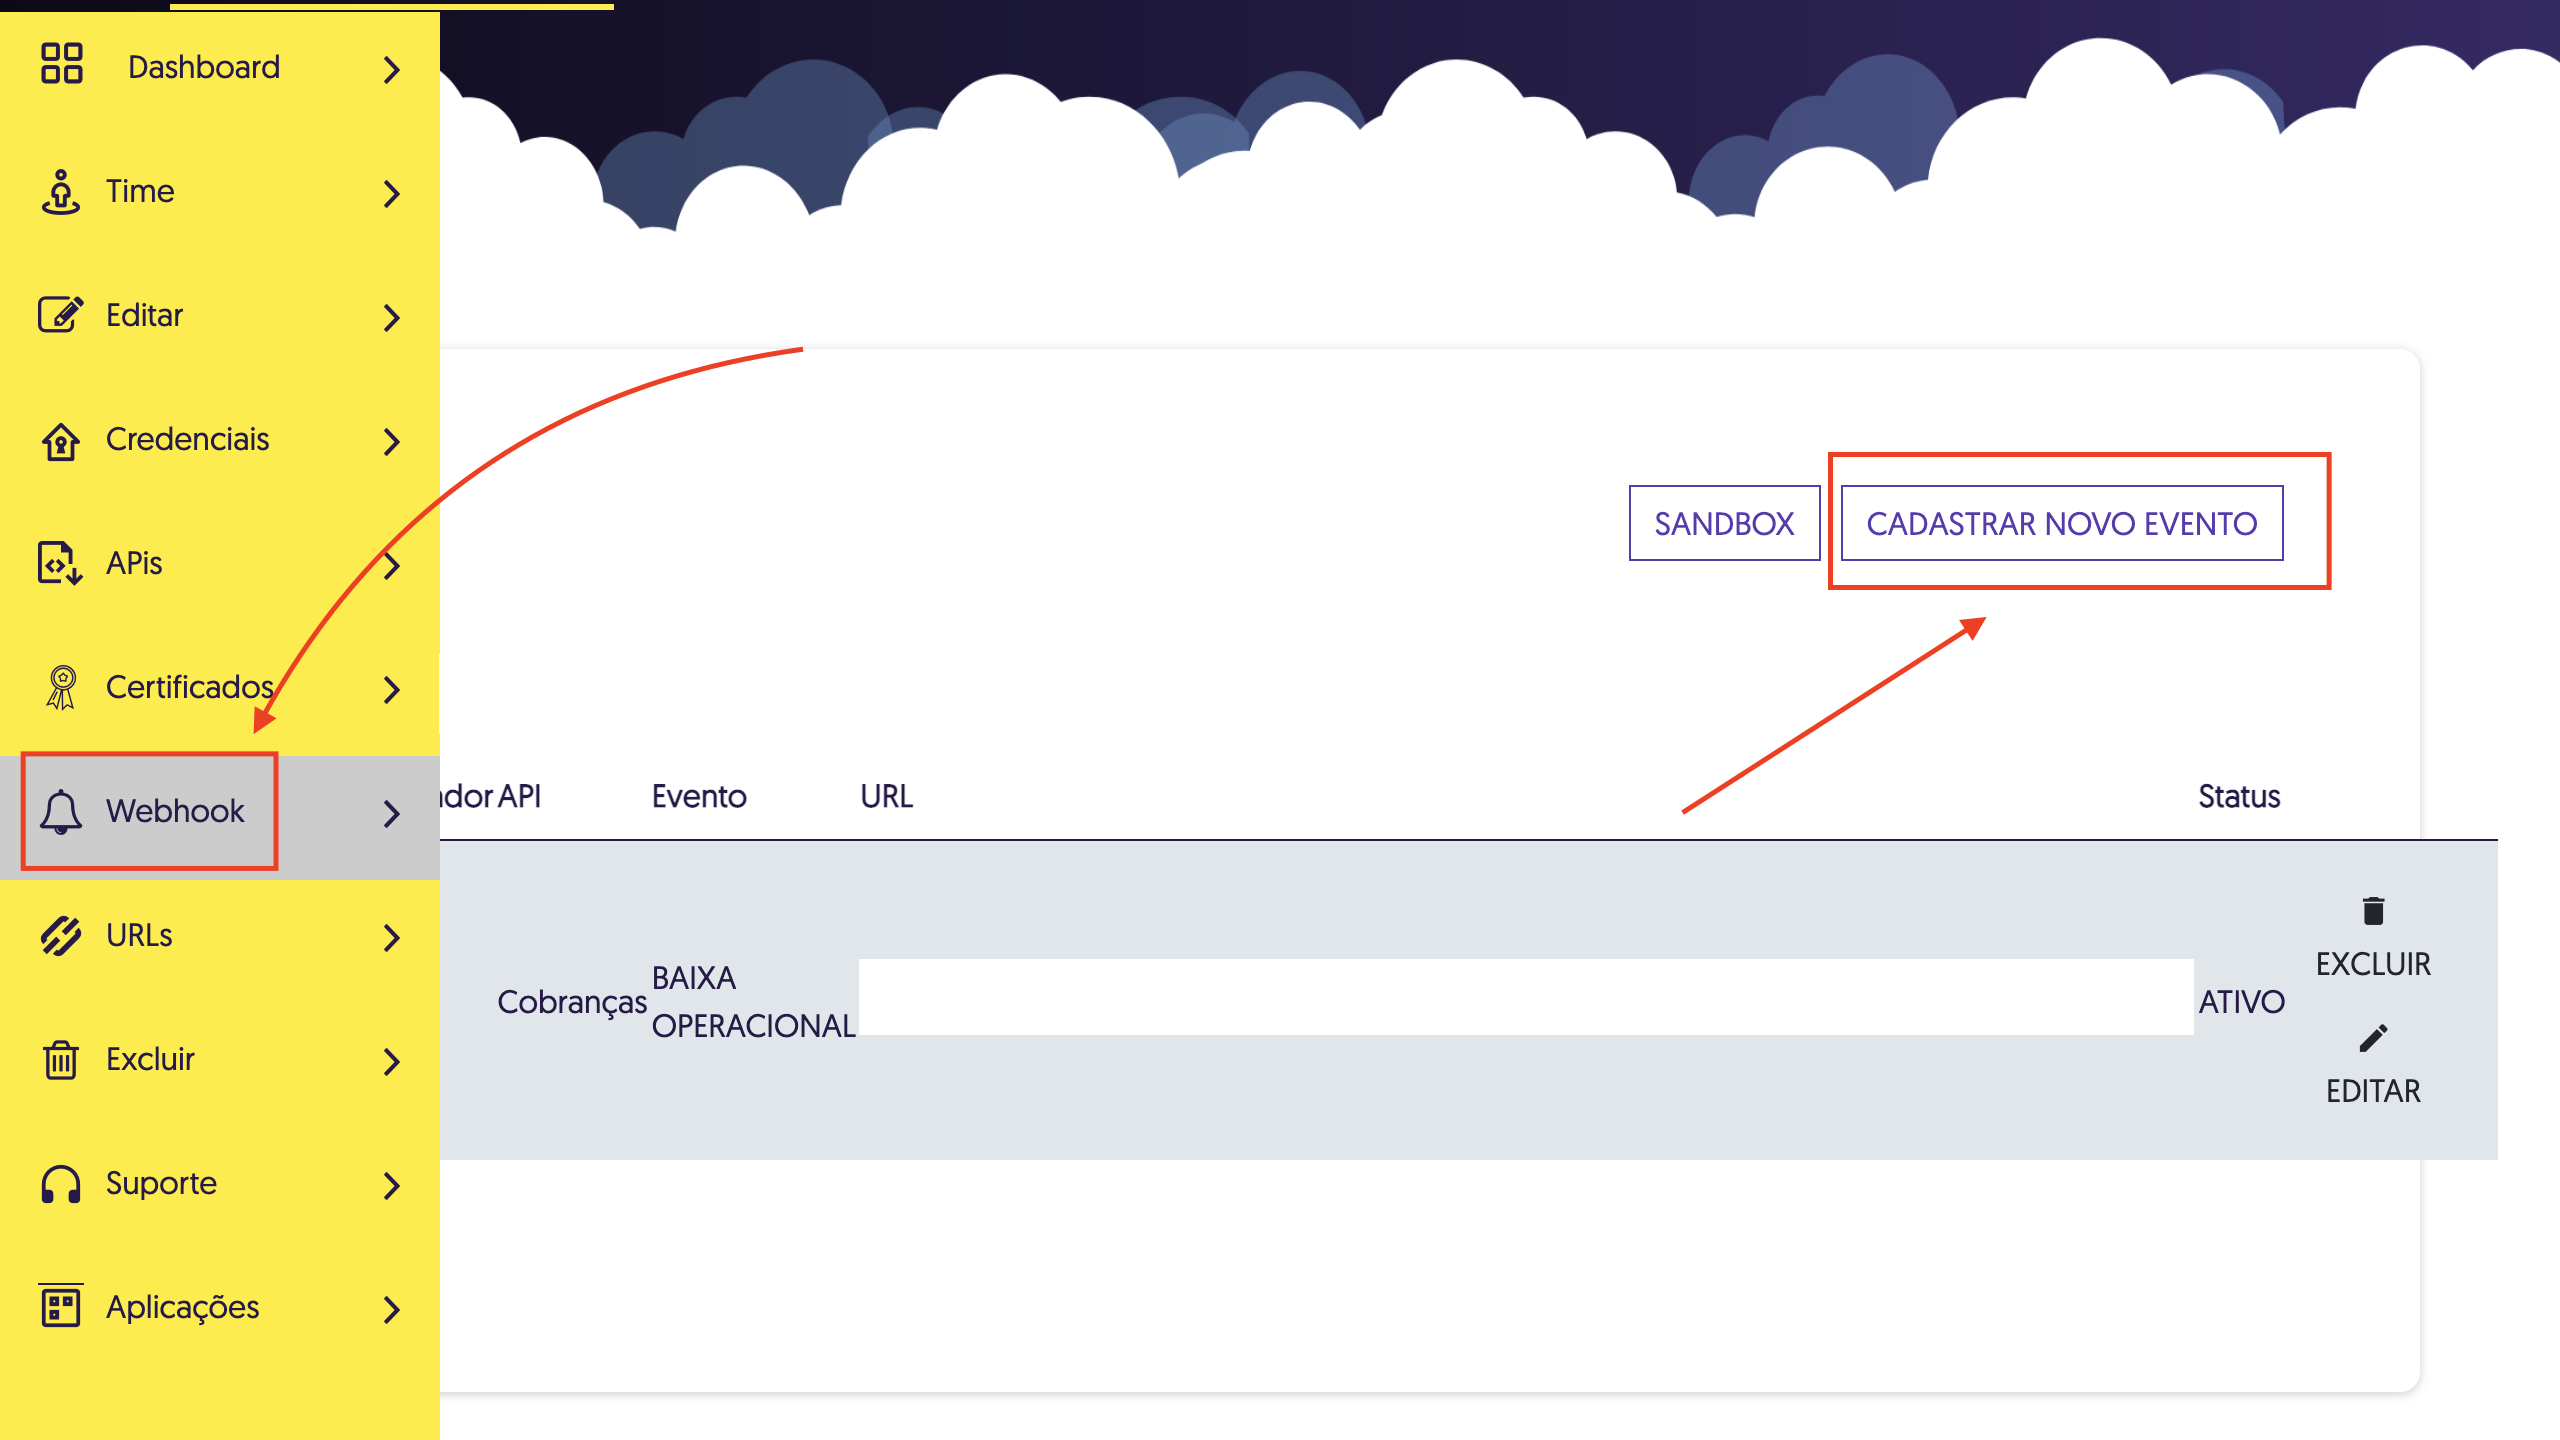Click the pencil icon above EDITAR
Viewport: 2560px width, 1440px height.
[x=2373, y=1038]
